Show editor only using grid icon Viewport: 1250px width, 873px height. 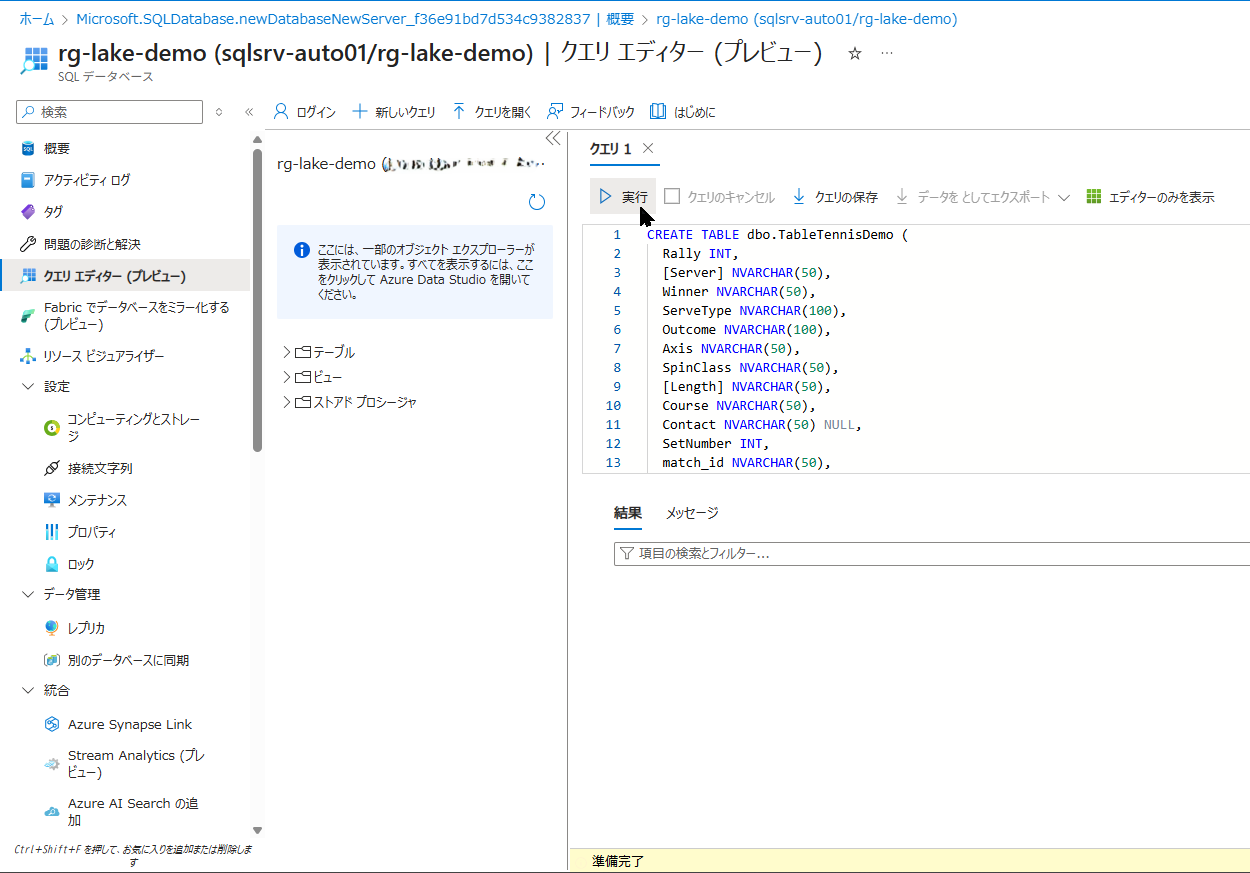tap(1094, 197)
